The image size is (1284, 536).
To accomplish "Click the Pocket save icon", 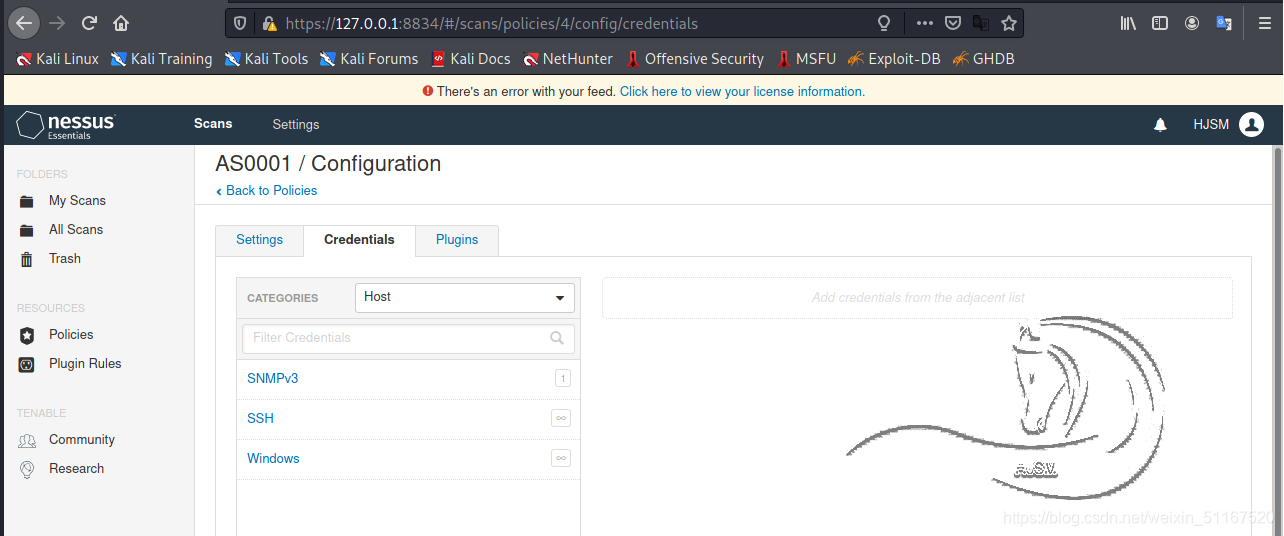I will [x=953, y=22].
